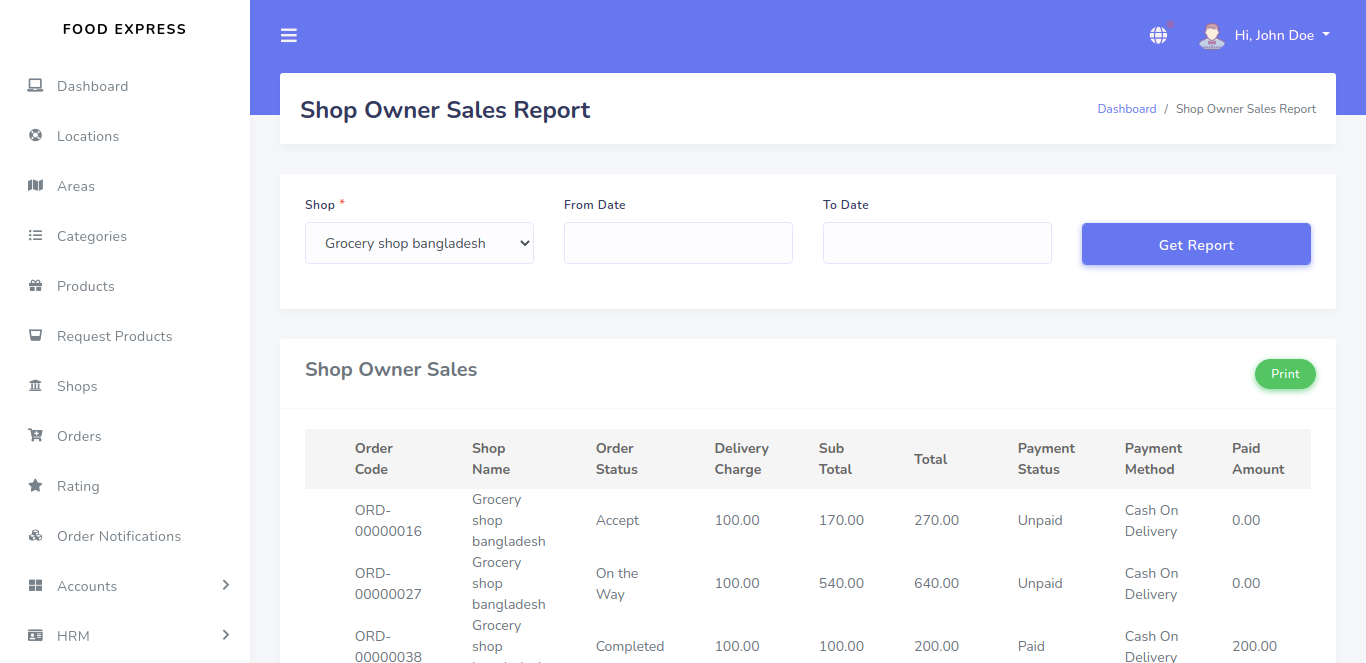This screenshot has width=1366, height=663.
Task: Select order code ORD-00000027
Action: (388, 583)
